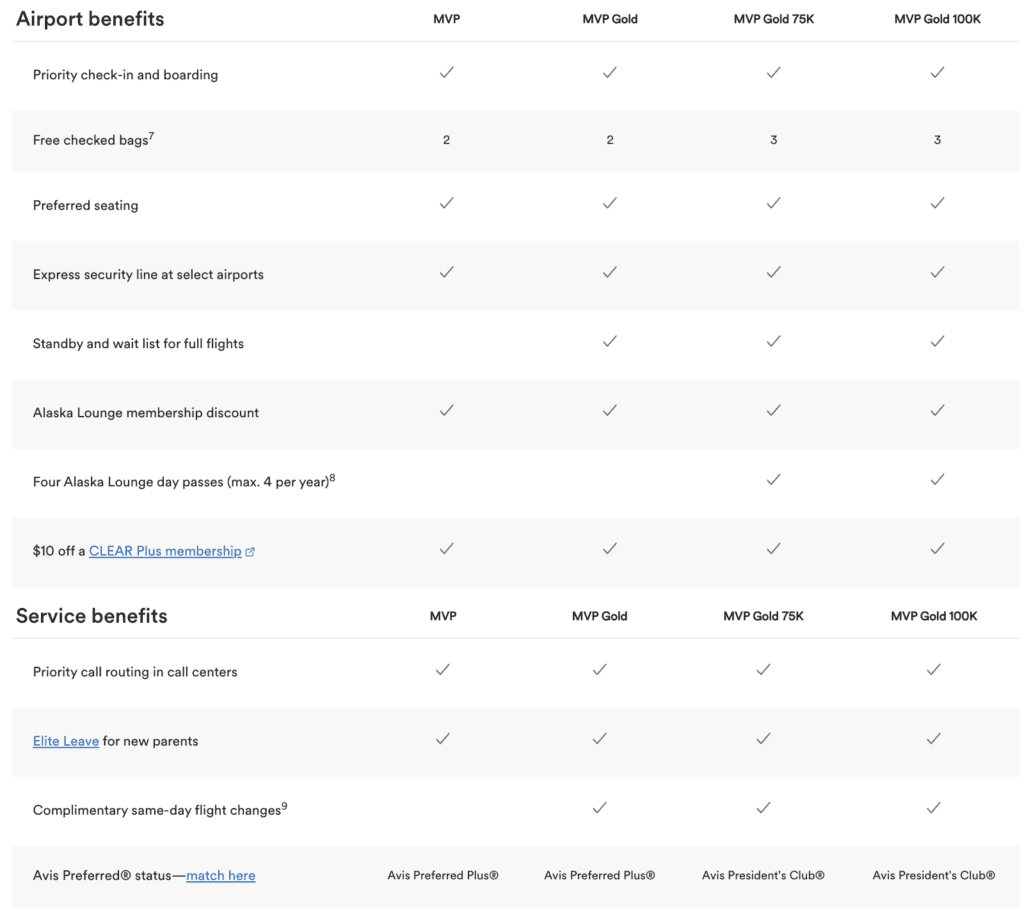Select the Service benefits heading
Screen dimensions: 1024x919
[x=91, y=616]
